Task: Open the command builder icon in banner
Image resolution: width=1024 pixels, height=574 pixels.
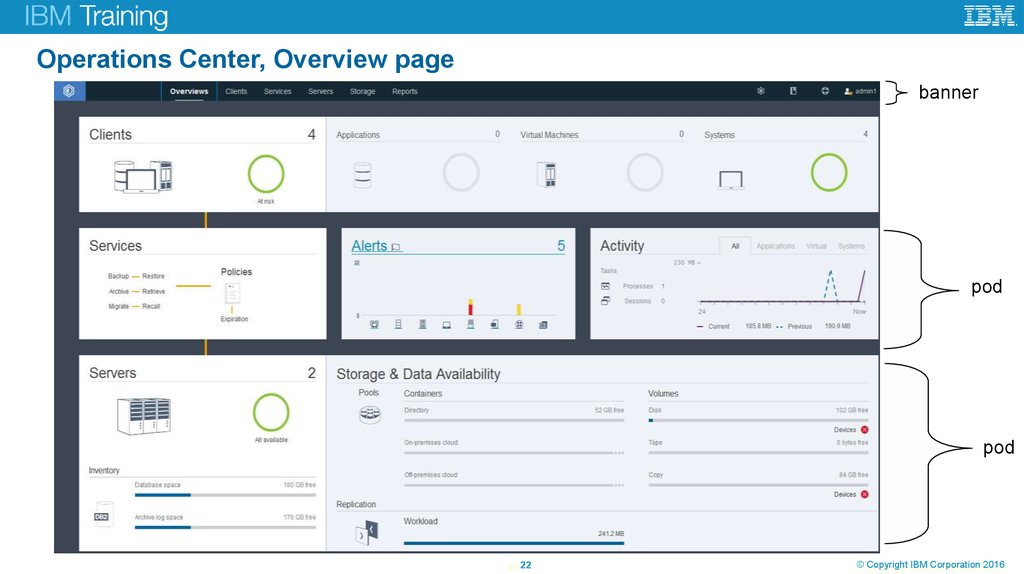Action: pyautogui.click(x=793, y=91)
